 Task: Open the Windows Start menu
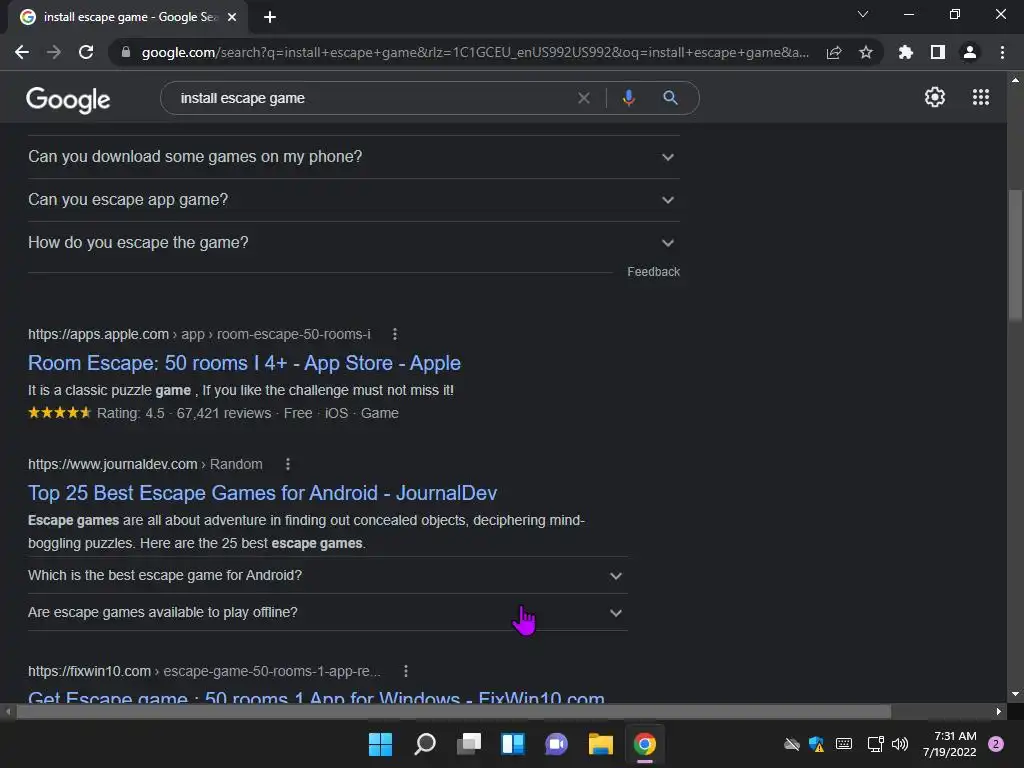tap(380, 744)
